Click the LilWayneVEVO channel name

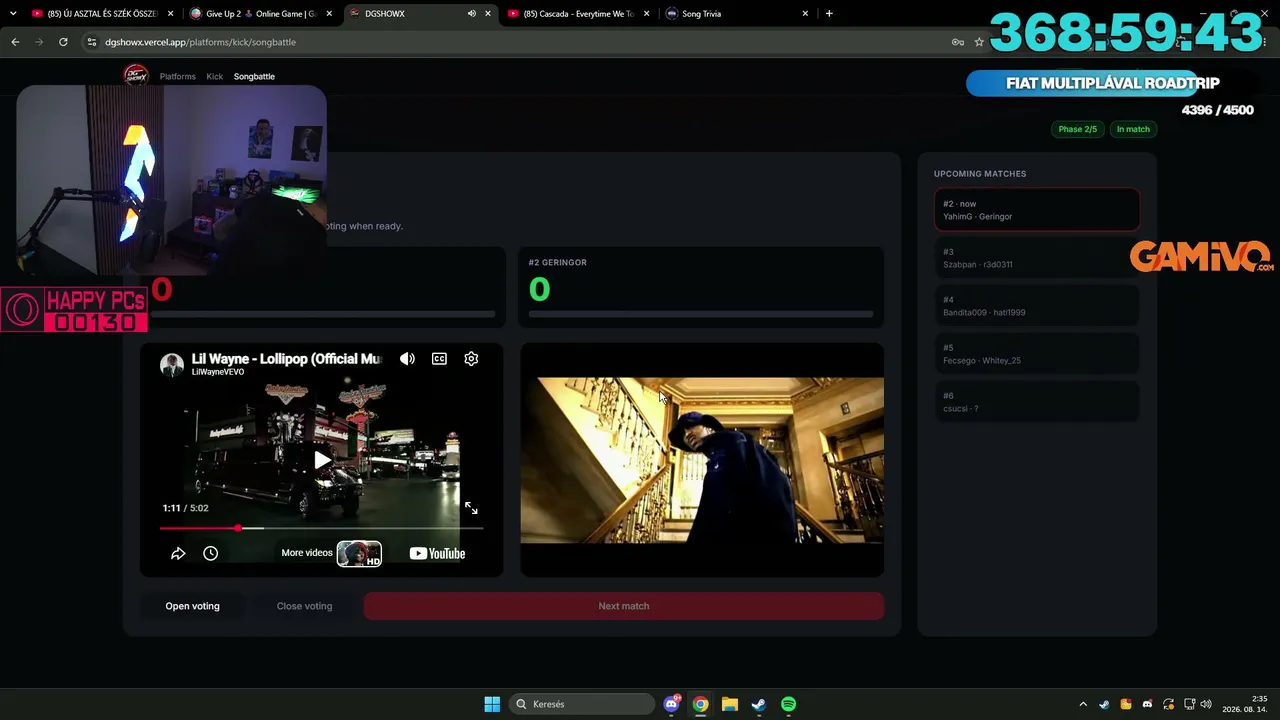218,372
